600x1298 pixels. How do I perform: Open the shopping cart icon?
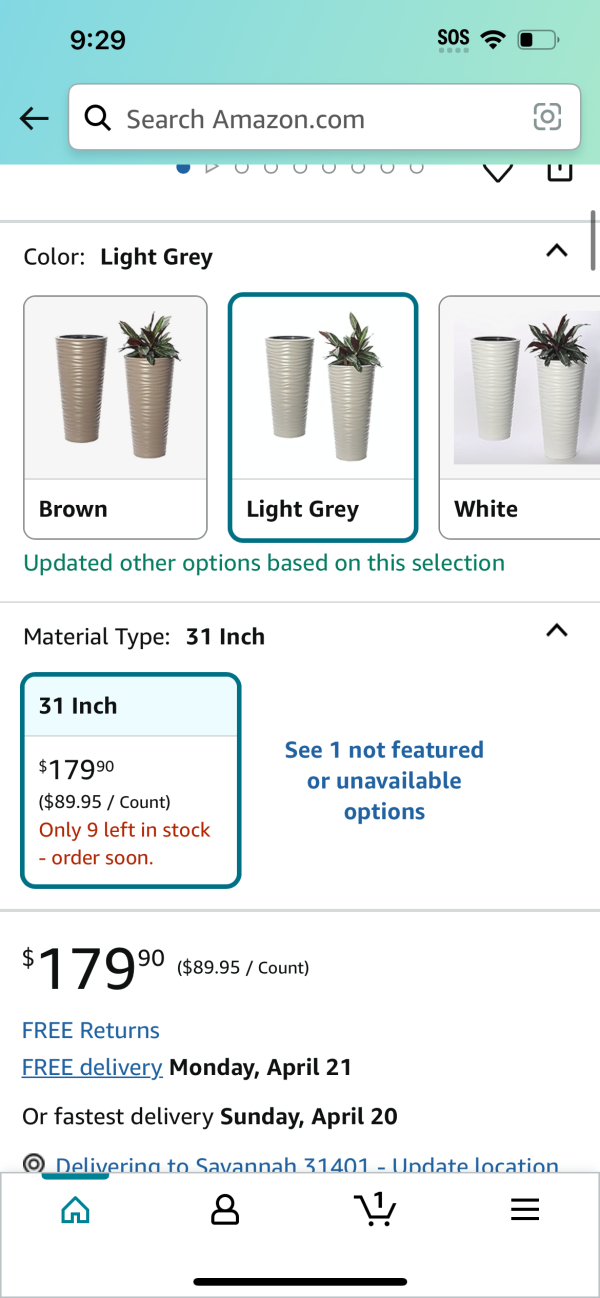tap(375, 1209)
